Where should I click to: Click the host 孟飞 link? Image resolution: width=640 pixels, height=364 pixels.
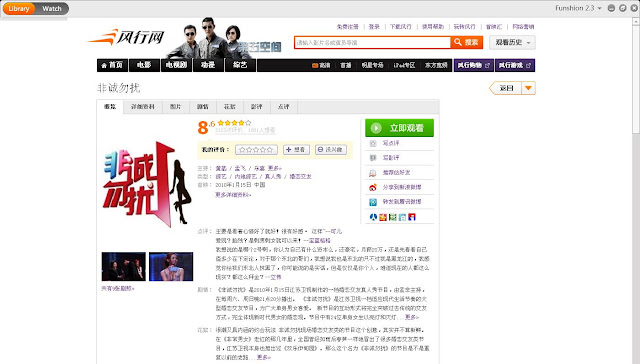tap(240, 168)
